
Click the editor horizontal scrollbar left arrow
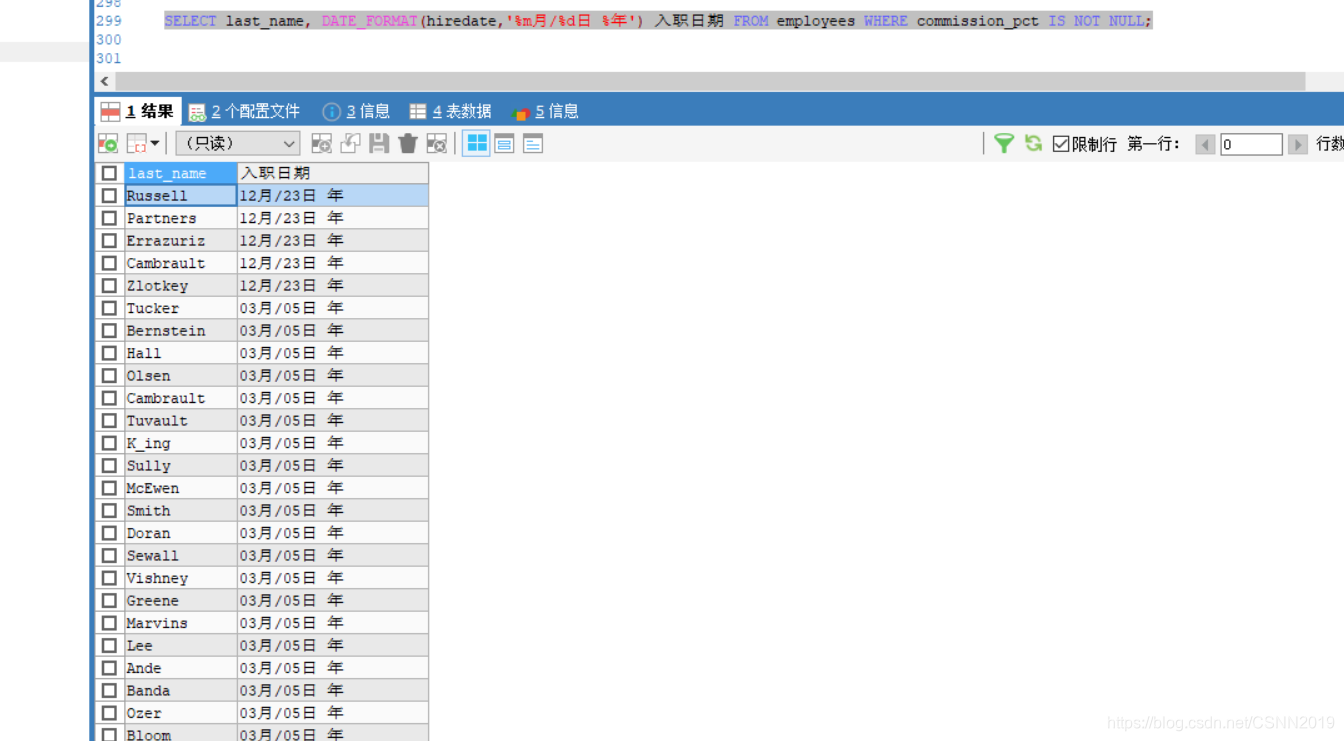(105, 81)
